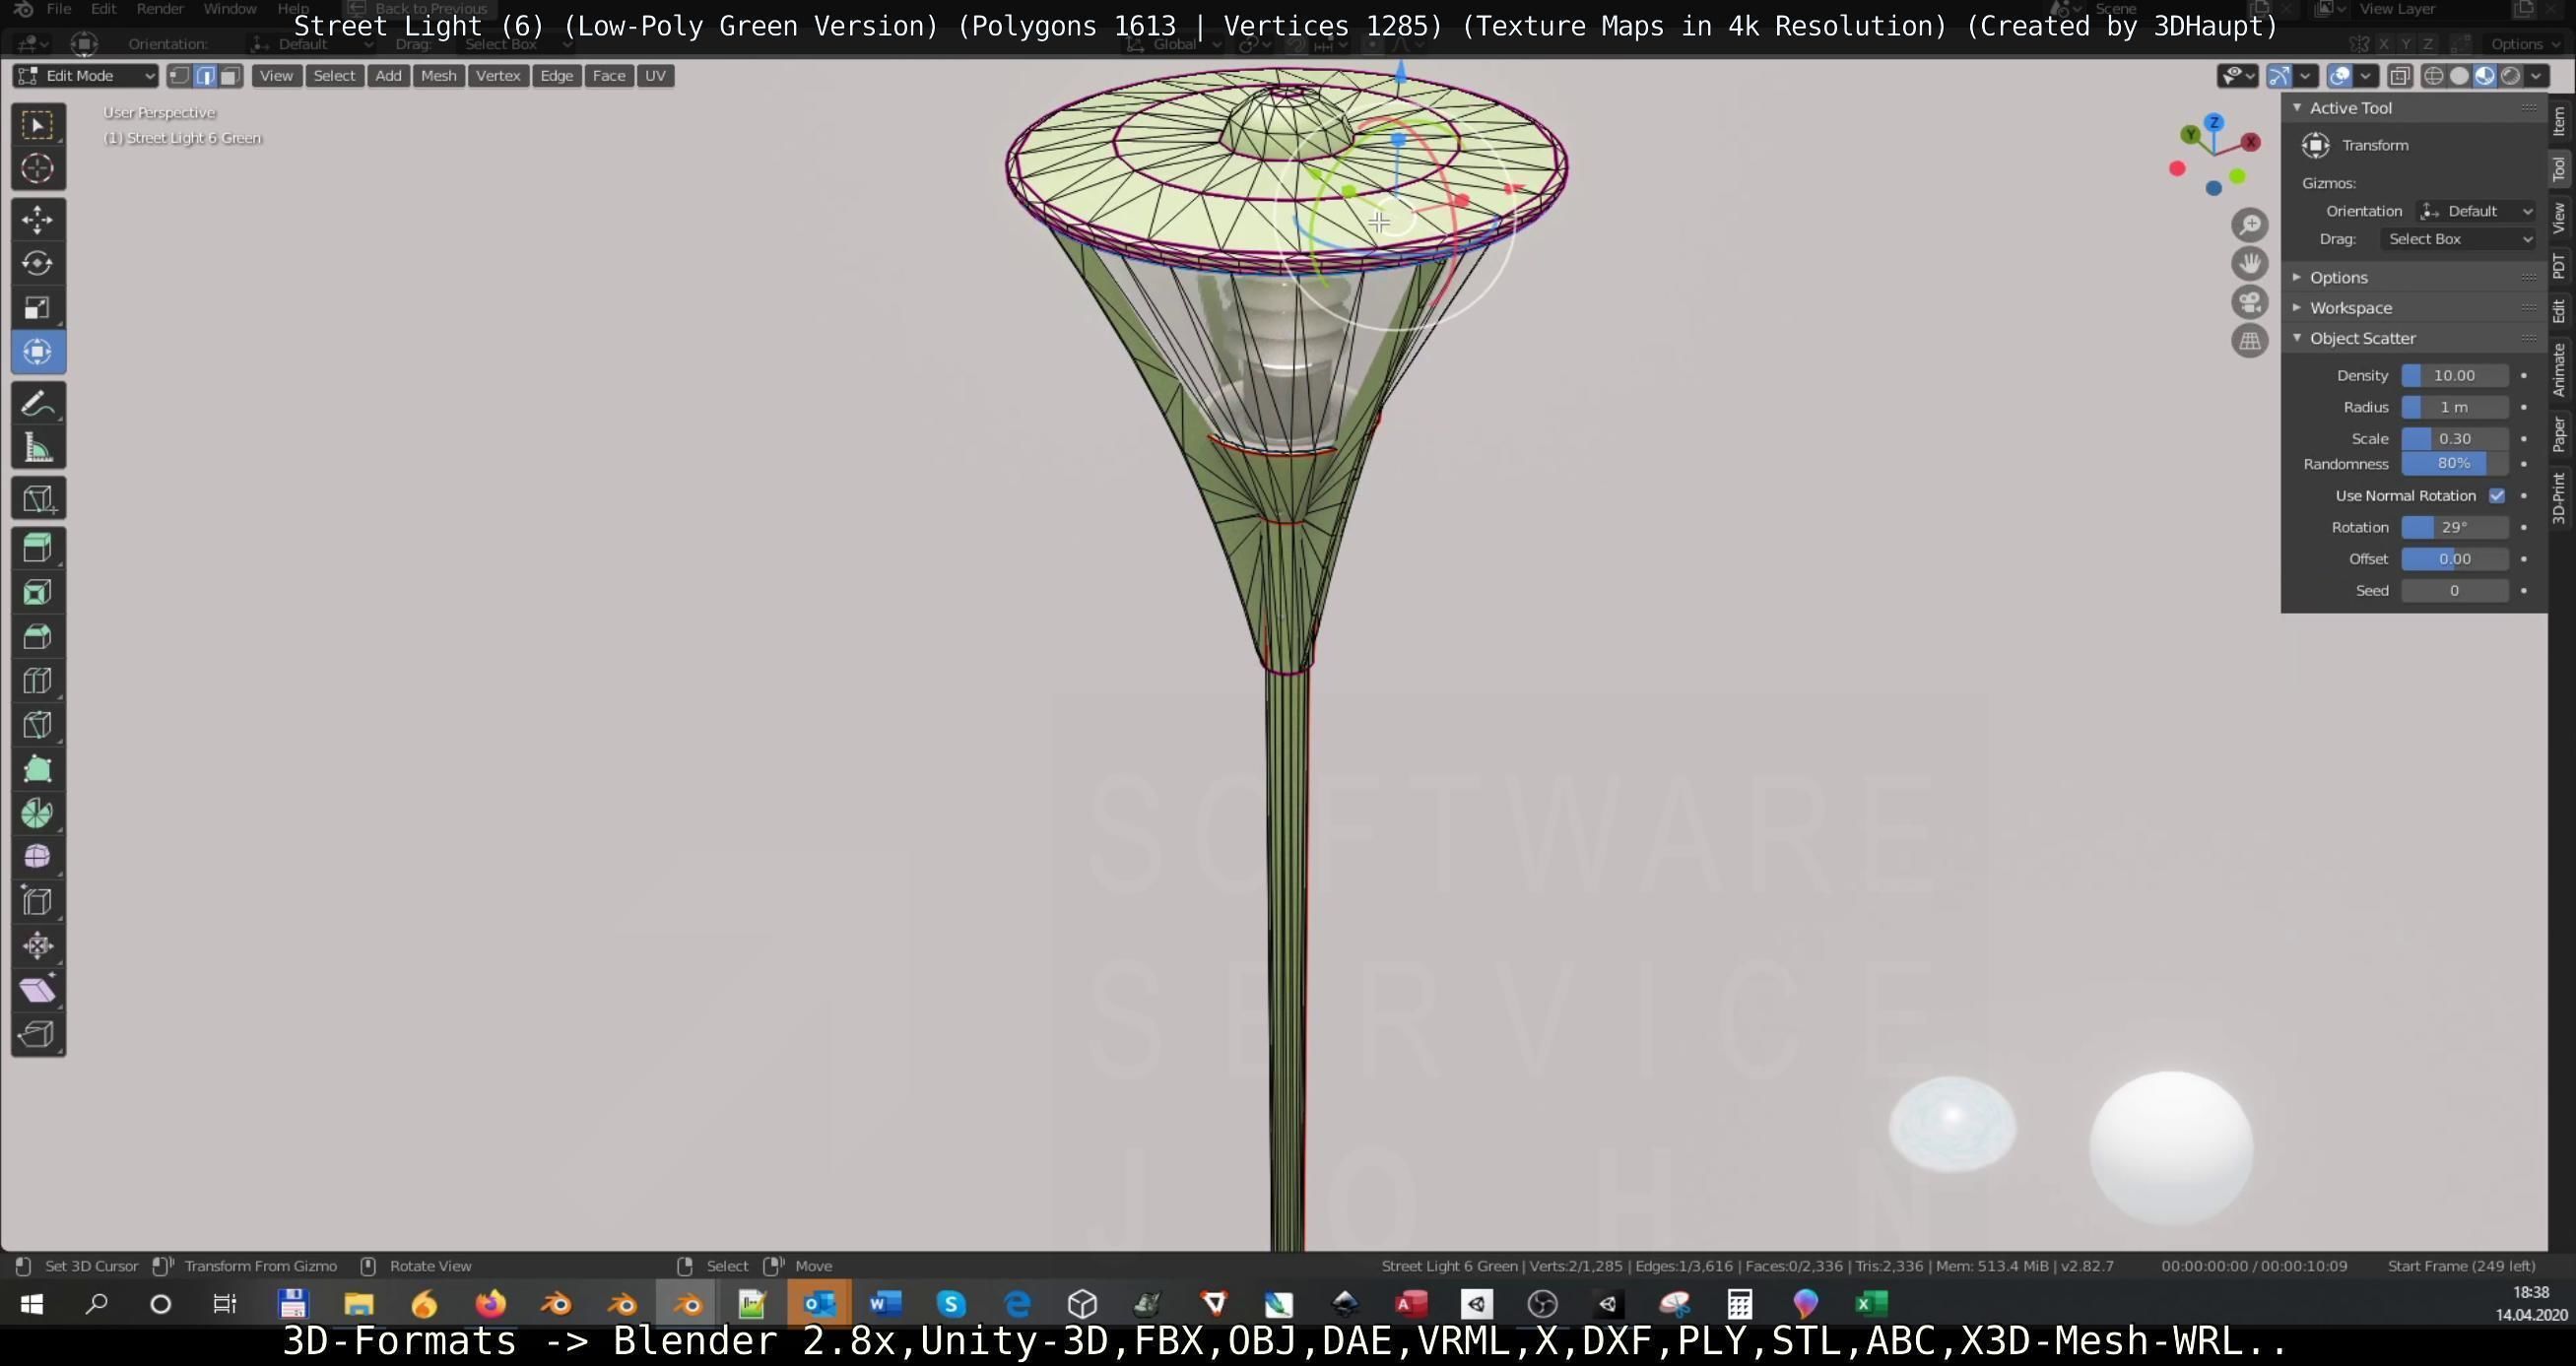Pick the Poly Build tool

[x=38, y=769]
